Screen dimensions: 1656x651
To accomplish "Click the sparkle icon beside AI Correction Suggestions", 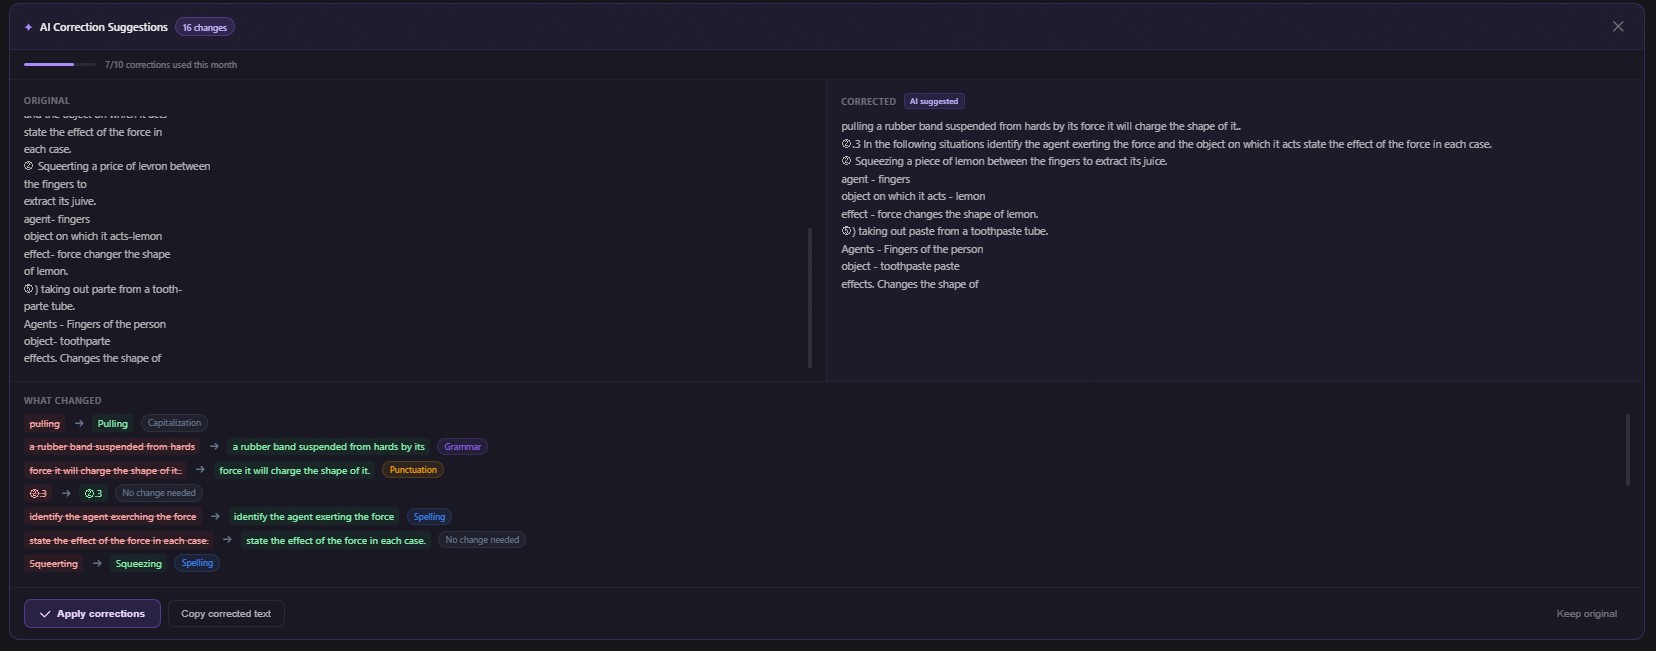I will (x=28, y=27).
